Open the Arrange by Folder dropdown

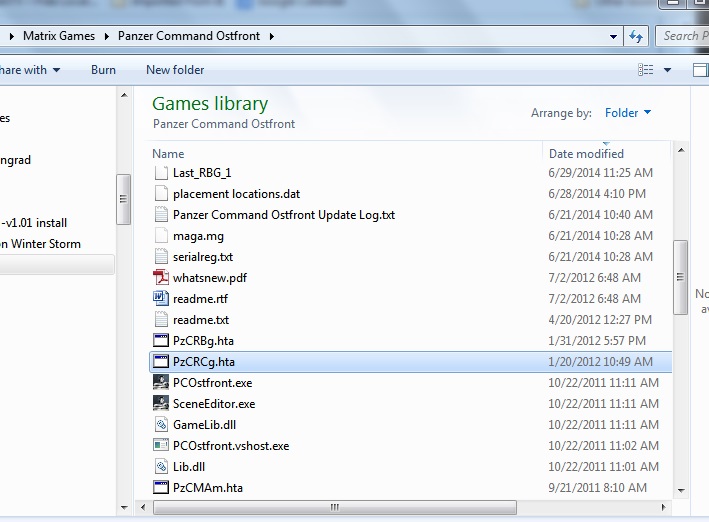coord(628,113)
